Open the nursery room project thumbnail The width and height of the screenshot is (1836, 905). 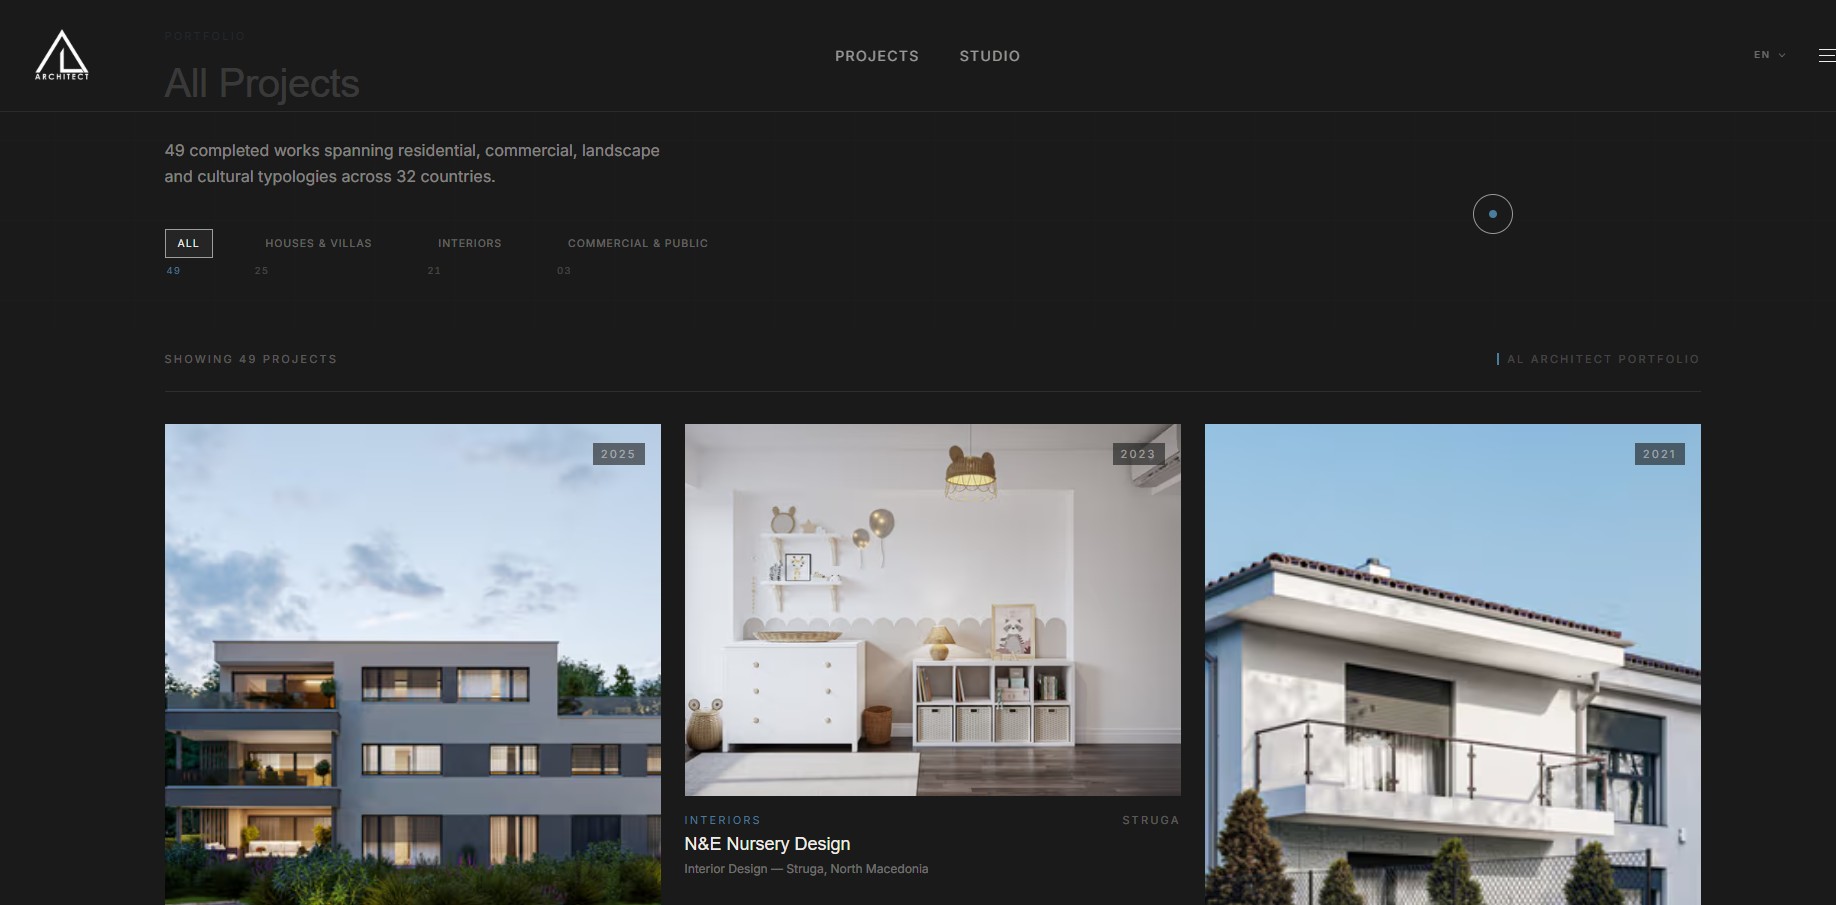coord(932,610)
